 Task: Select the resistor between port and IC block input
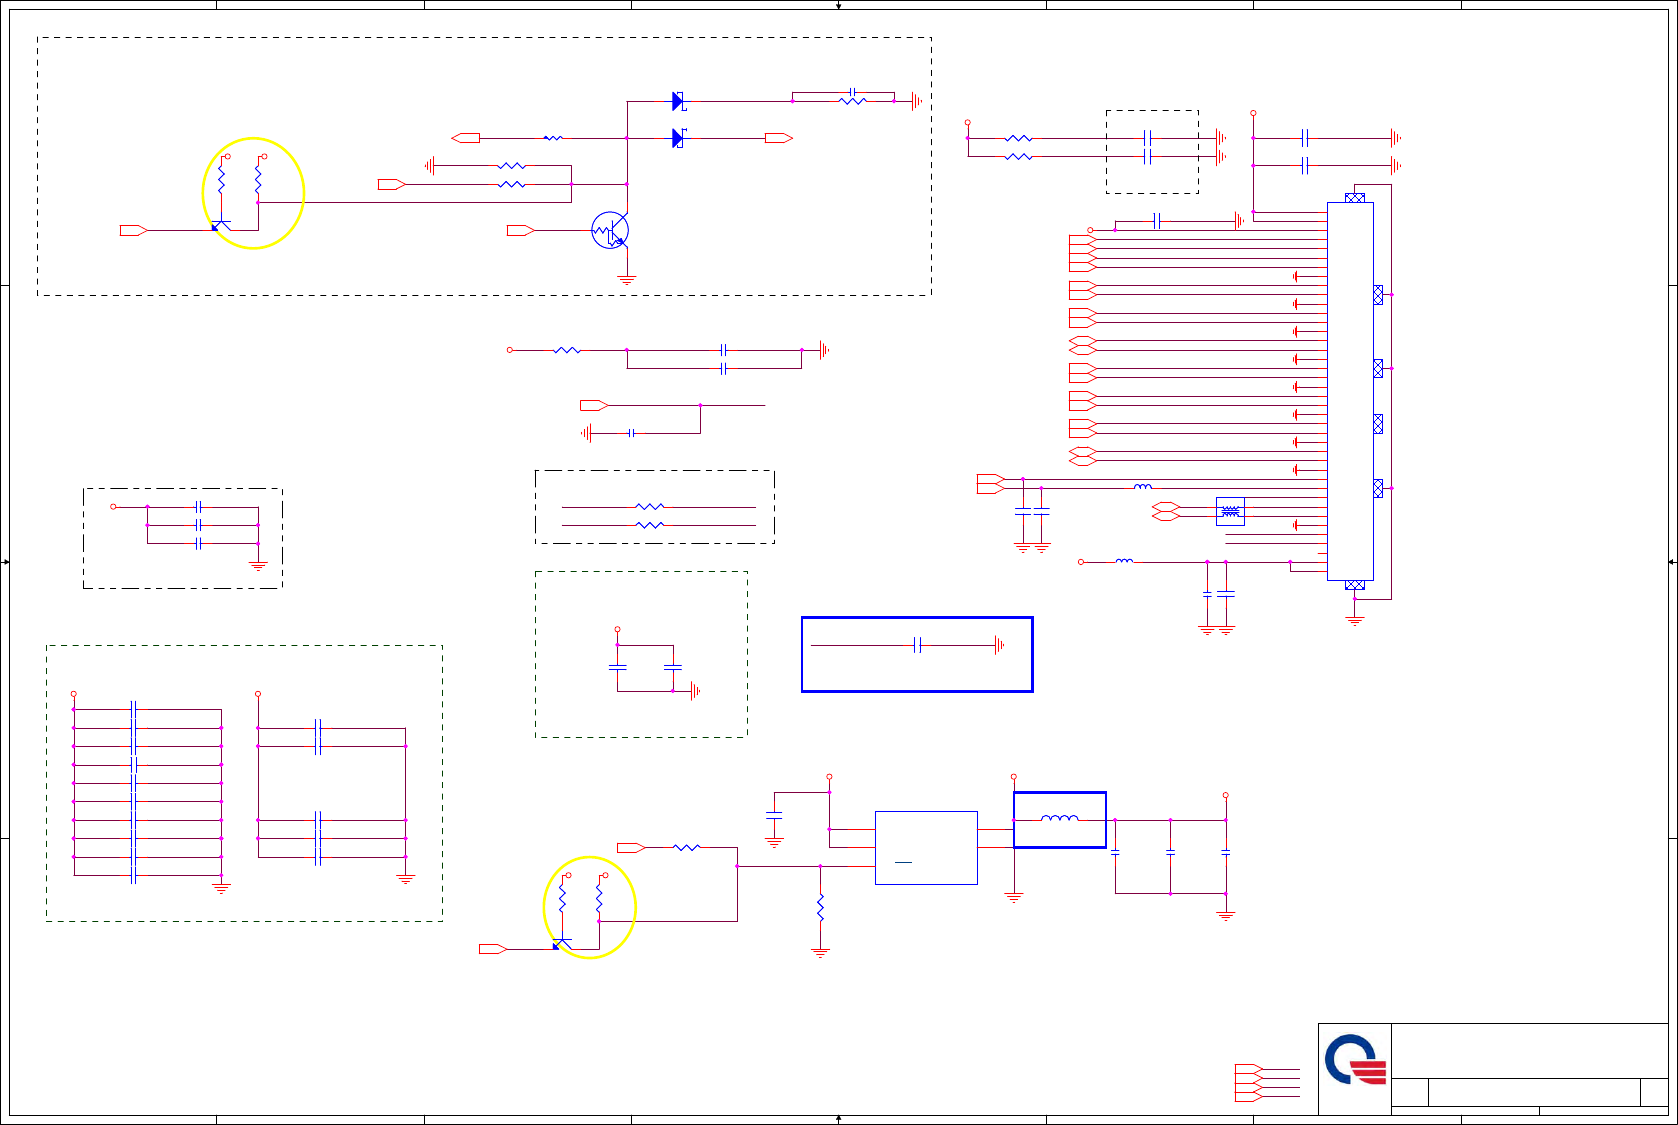(686, 848)
